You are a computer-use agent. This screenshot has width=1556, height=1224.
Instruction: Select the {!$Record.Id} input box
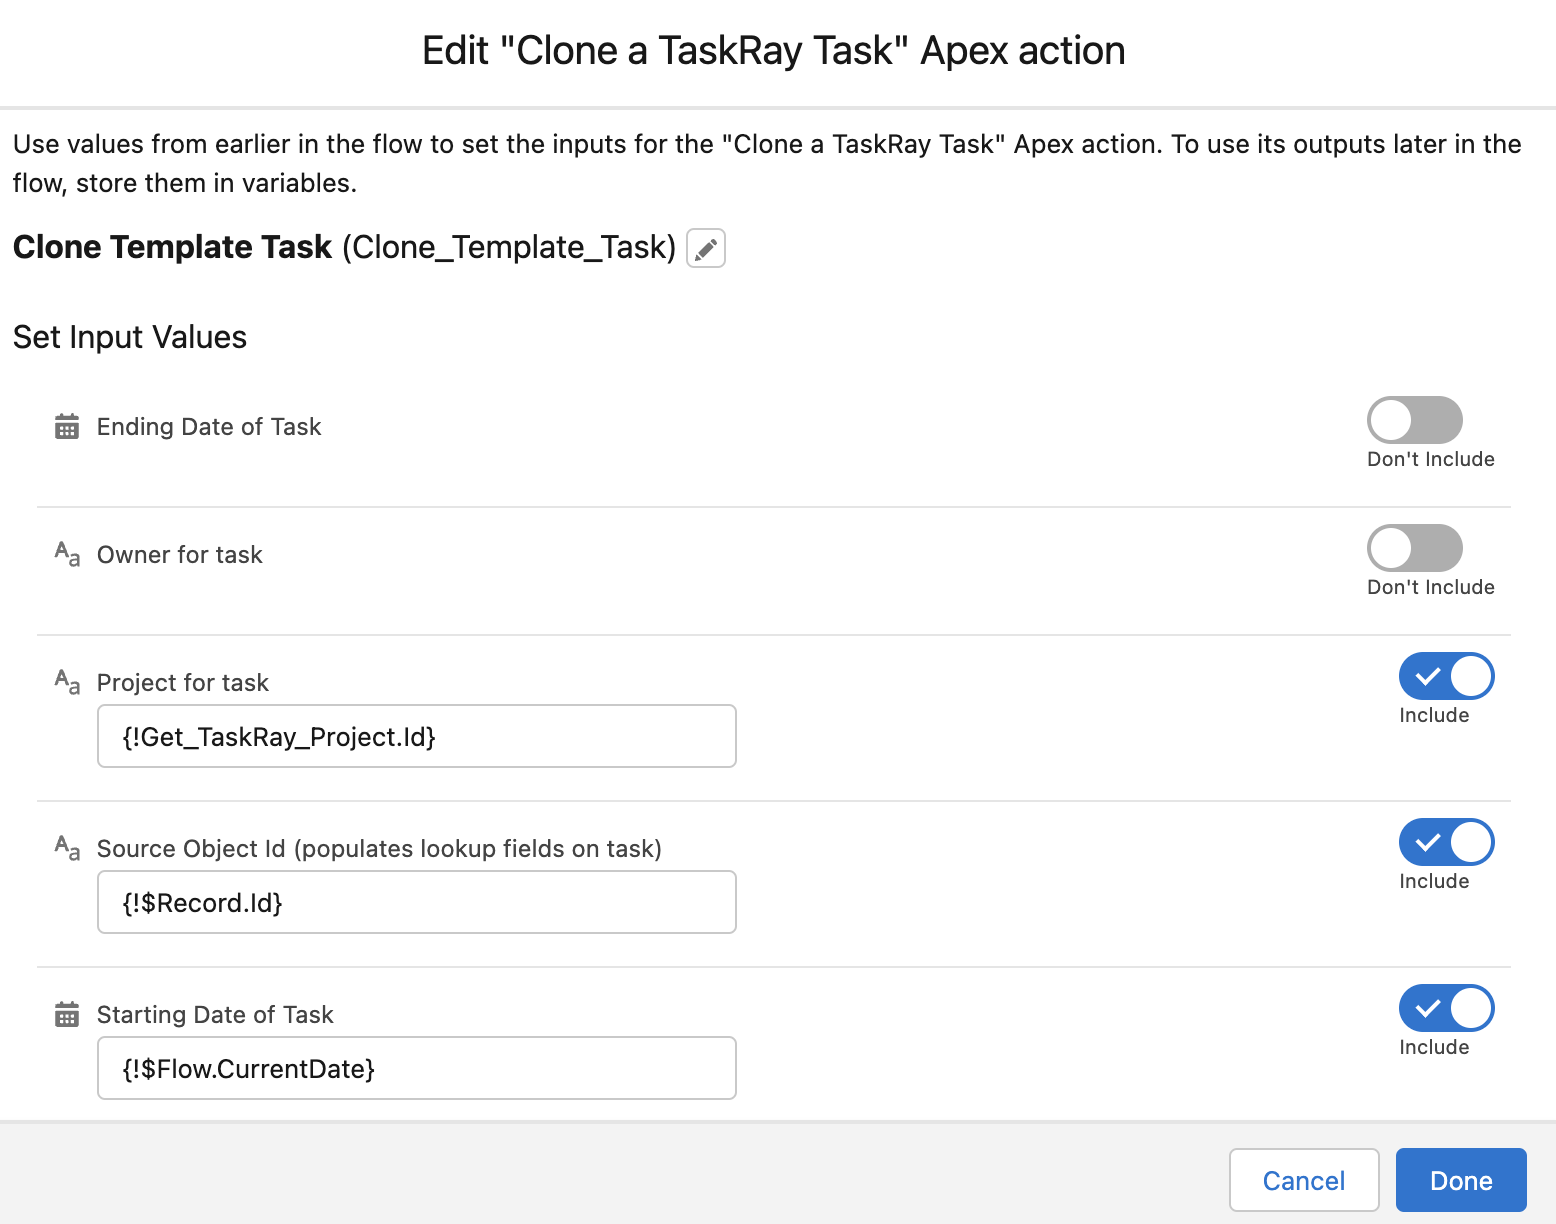(416, 902)
